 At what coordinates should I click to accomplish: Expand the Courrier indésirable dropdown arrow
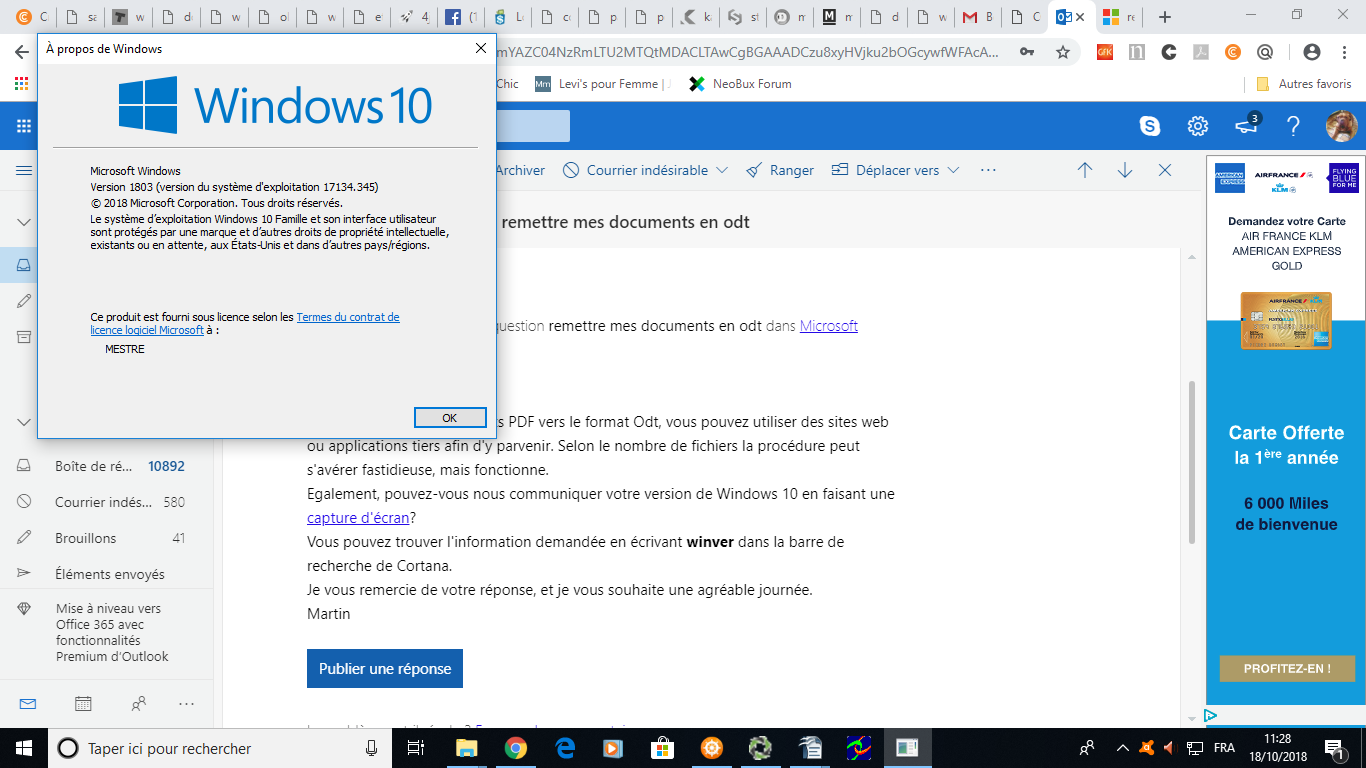[x=721, y=171]
